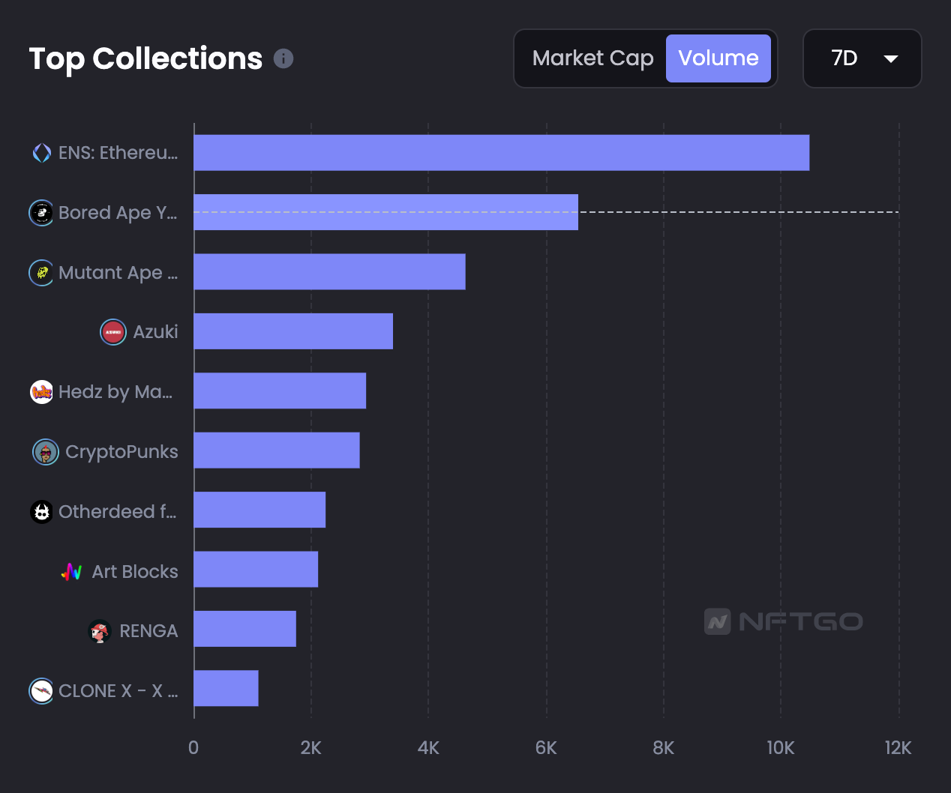The height and width of the screenshot is (793, 951).
Task: Click the Art Blocks colorful icon
Action: point(72,572)
